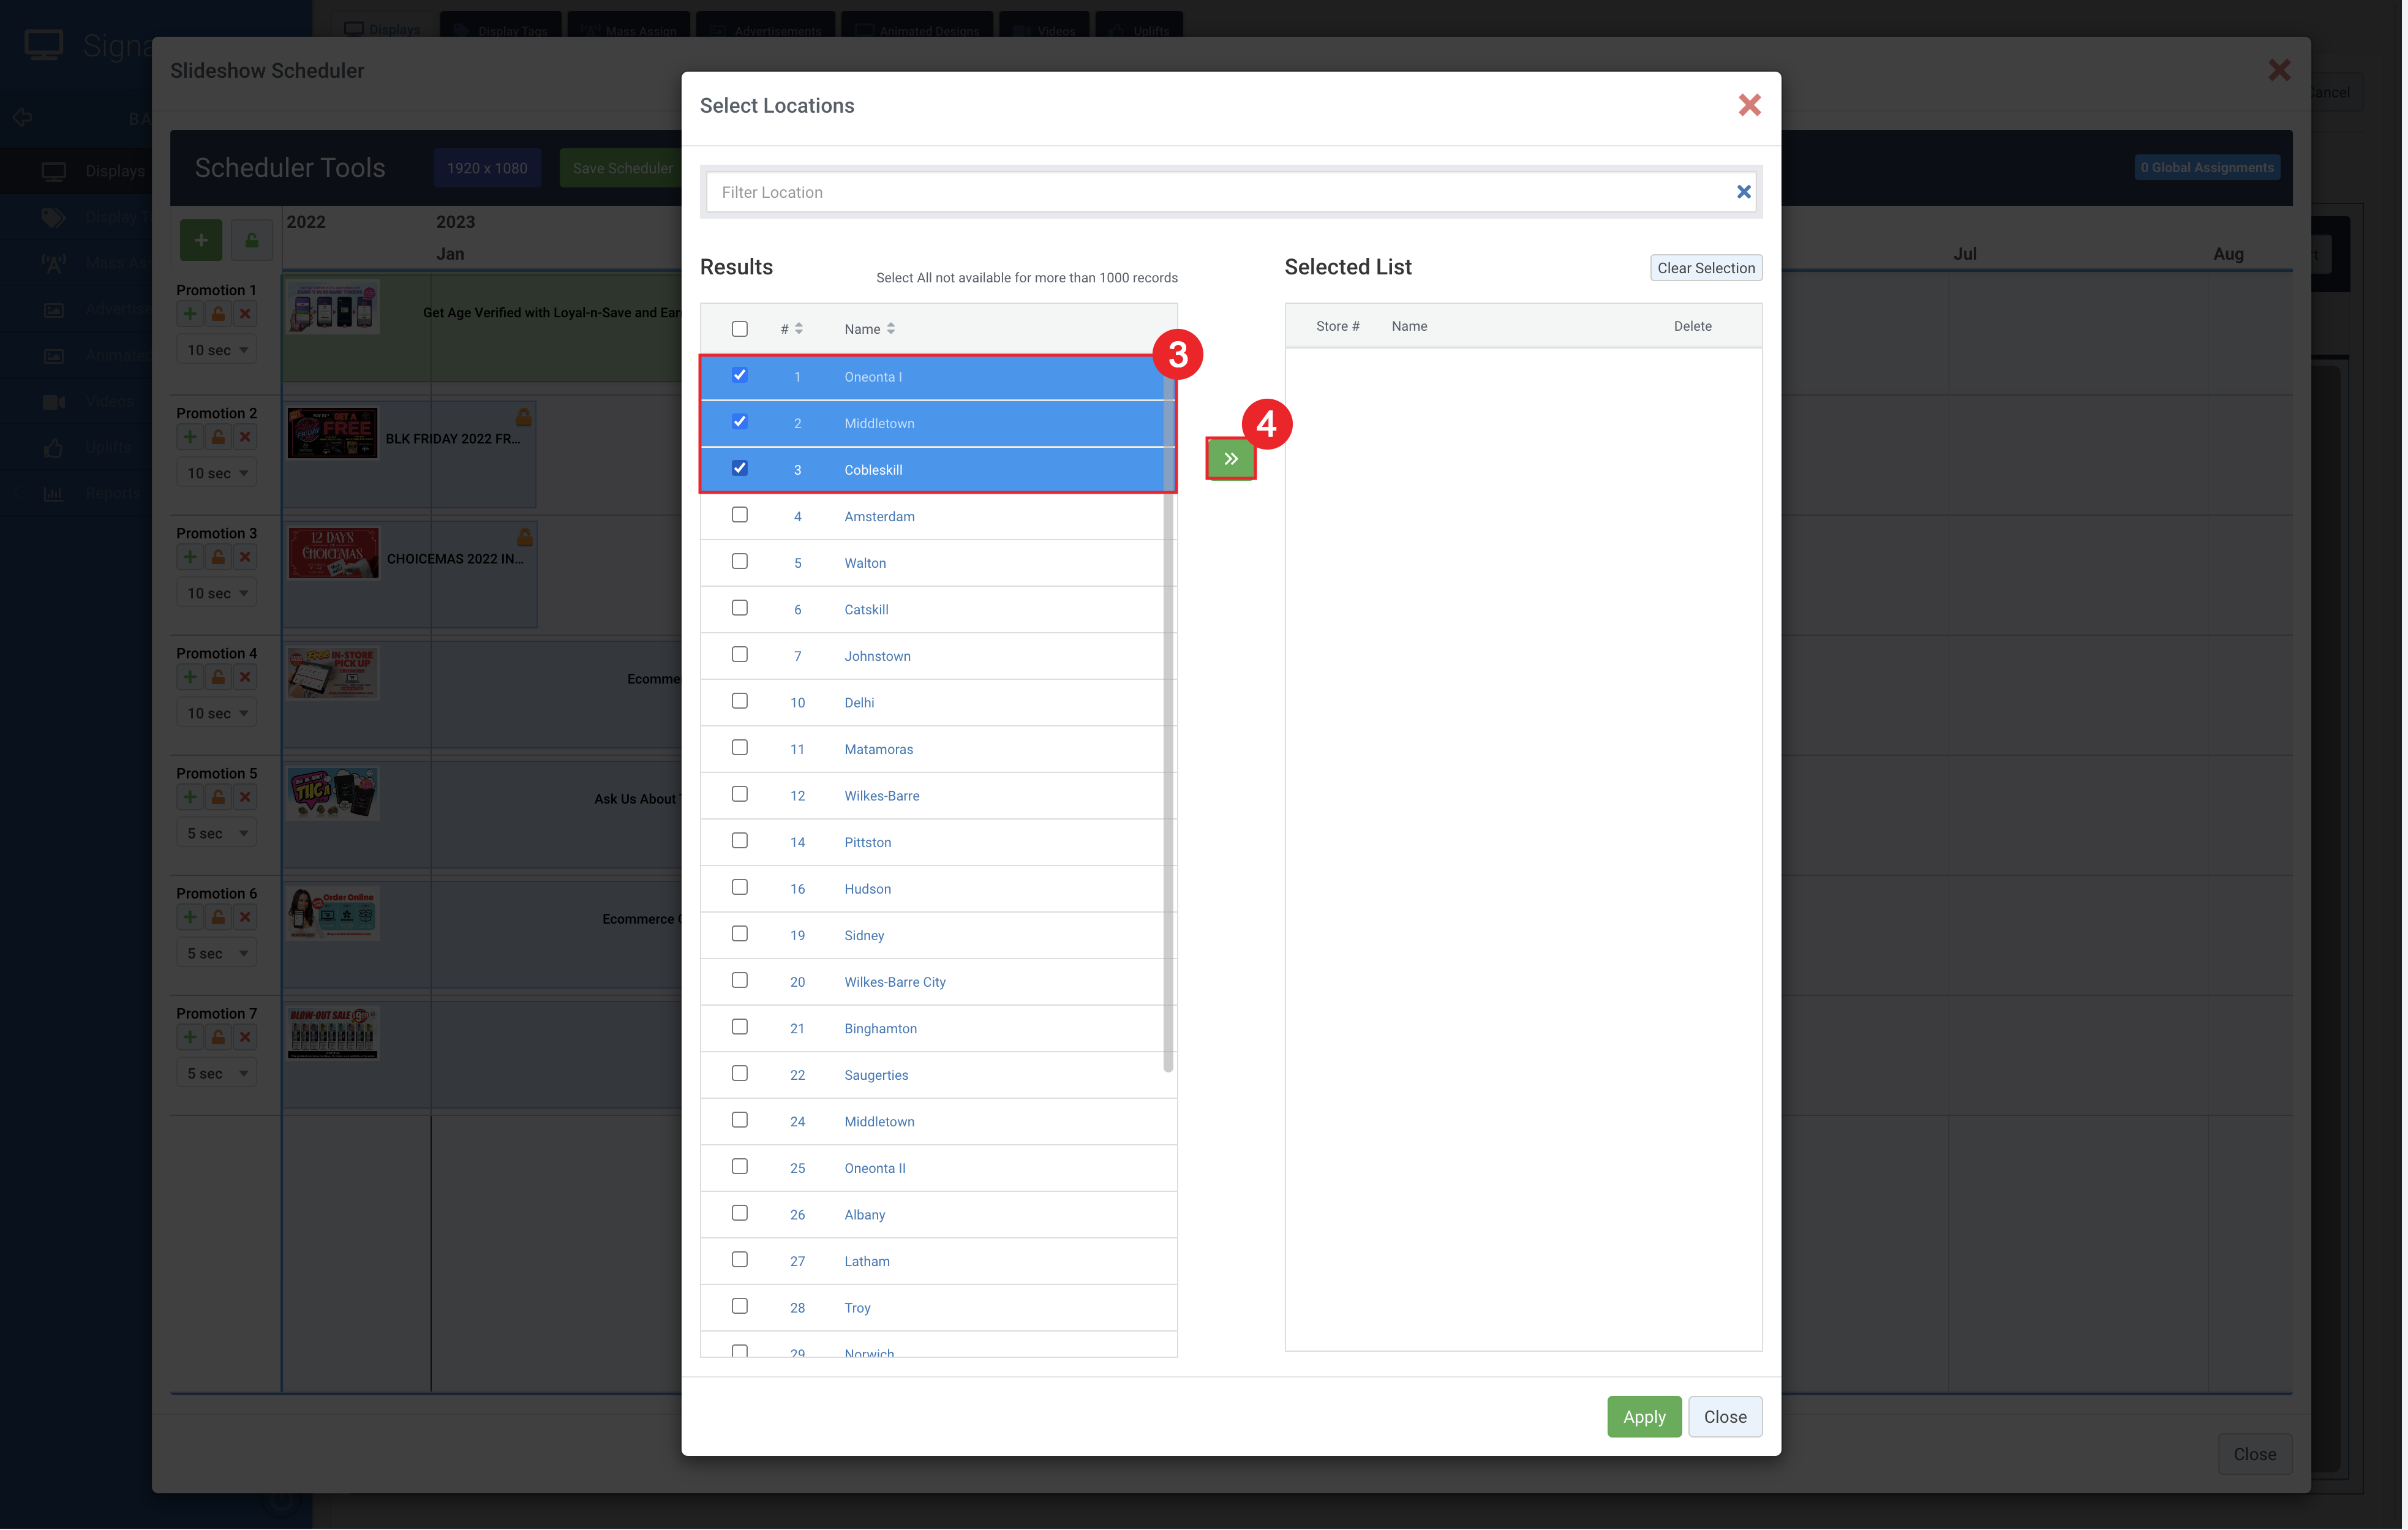The image size is (2408, 1530).
Task: Click the Apply button
Action: 1644,1417
